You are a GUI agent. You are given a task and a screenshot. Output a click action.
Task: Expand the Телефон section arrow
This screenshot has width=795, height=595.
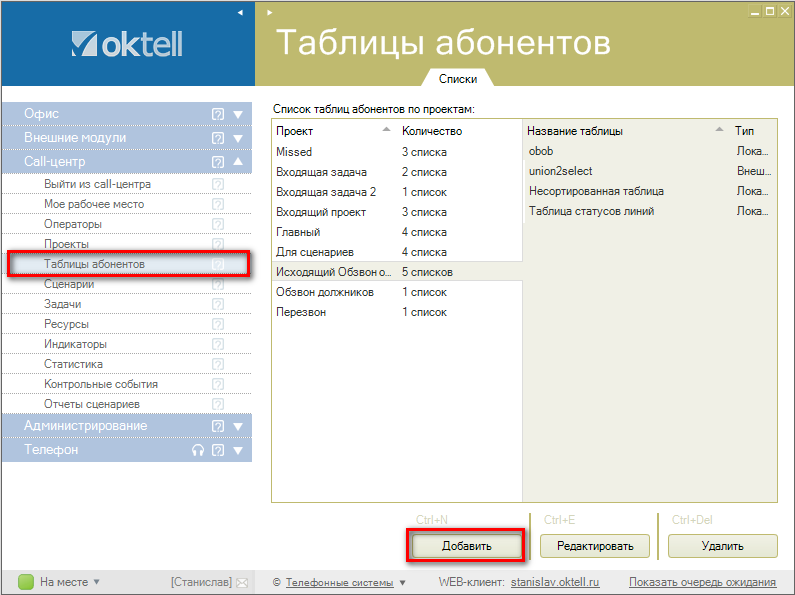point(238,450)
